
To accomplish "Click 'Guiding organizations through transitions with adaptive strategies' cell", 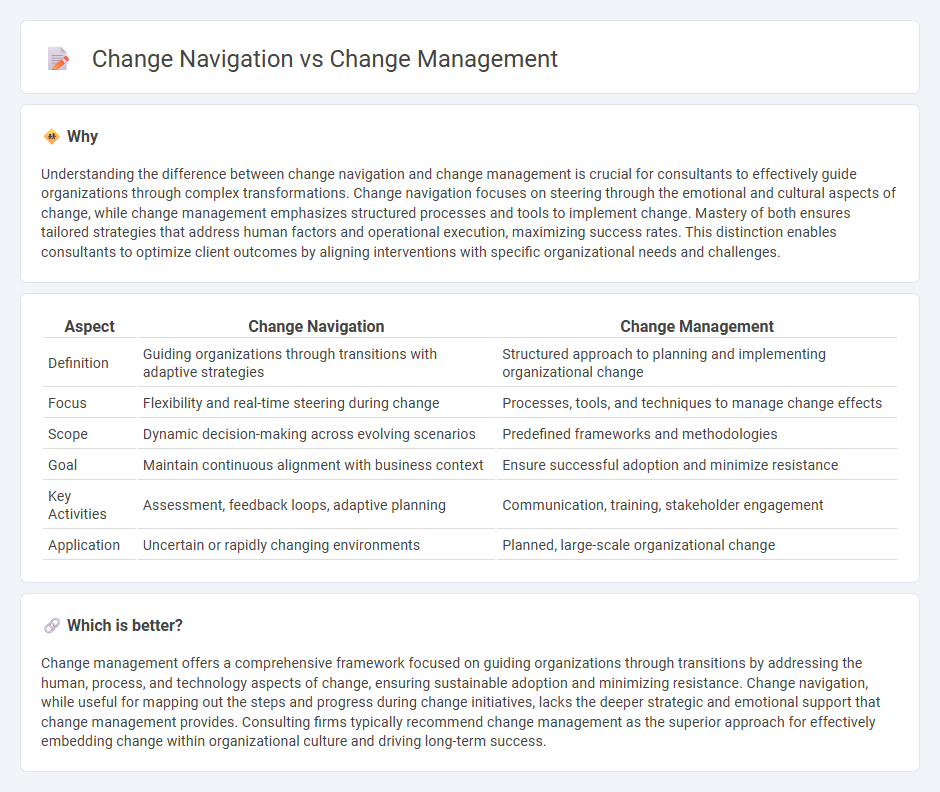I will click(316, 363).
